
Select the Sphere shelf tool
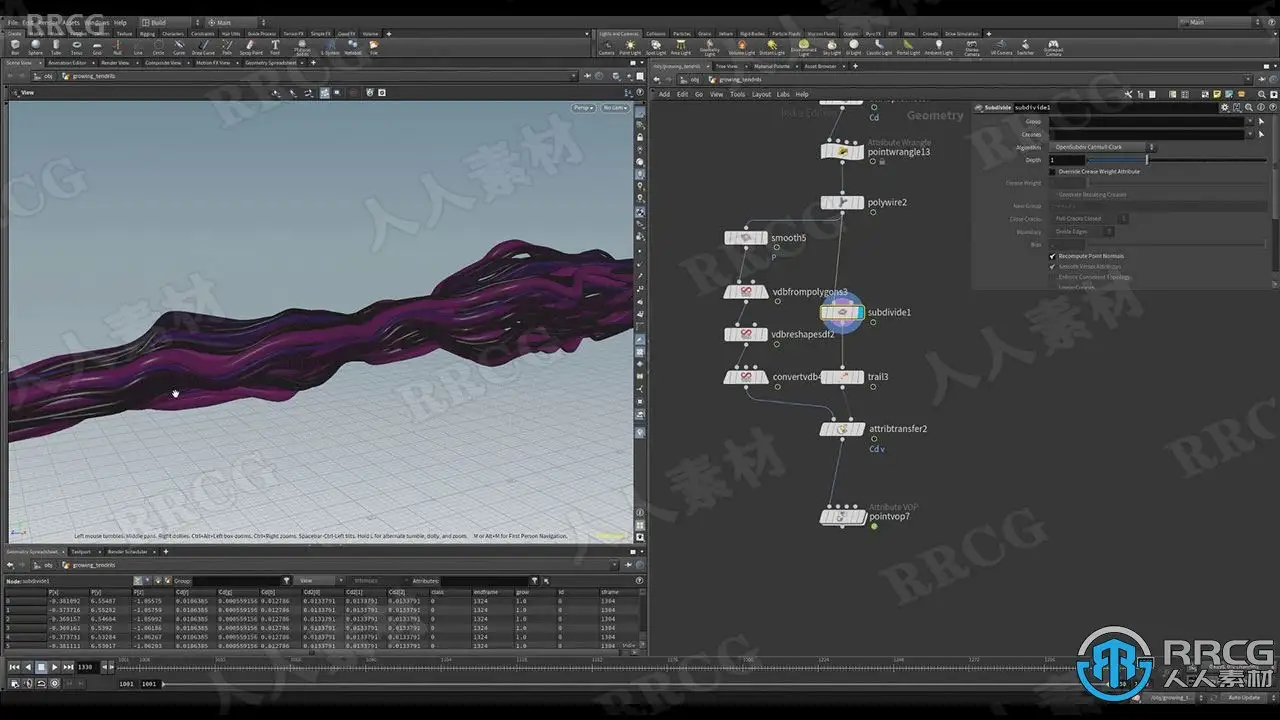pyautogui.click(x=35, y=46)
